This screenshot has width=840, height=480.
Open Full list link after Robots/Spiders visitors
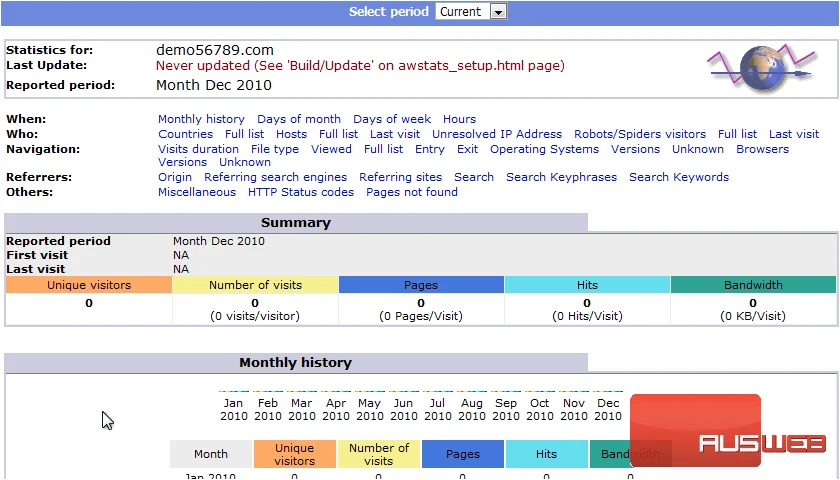pos(738,134)
